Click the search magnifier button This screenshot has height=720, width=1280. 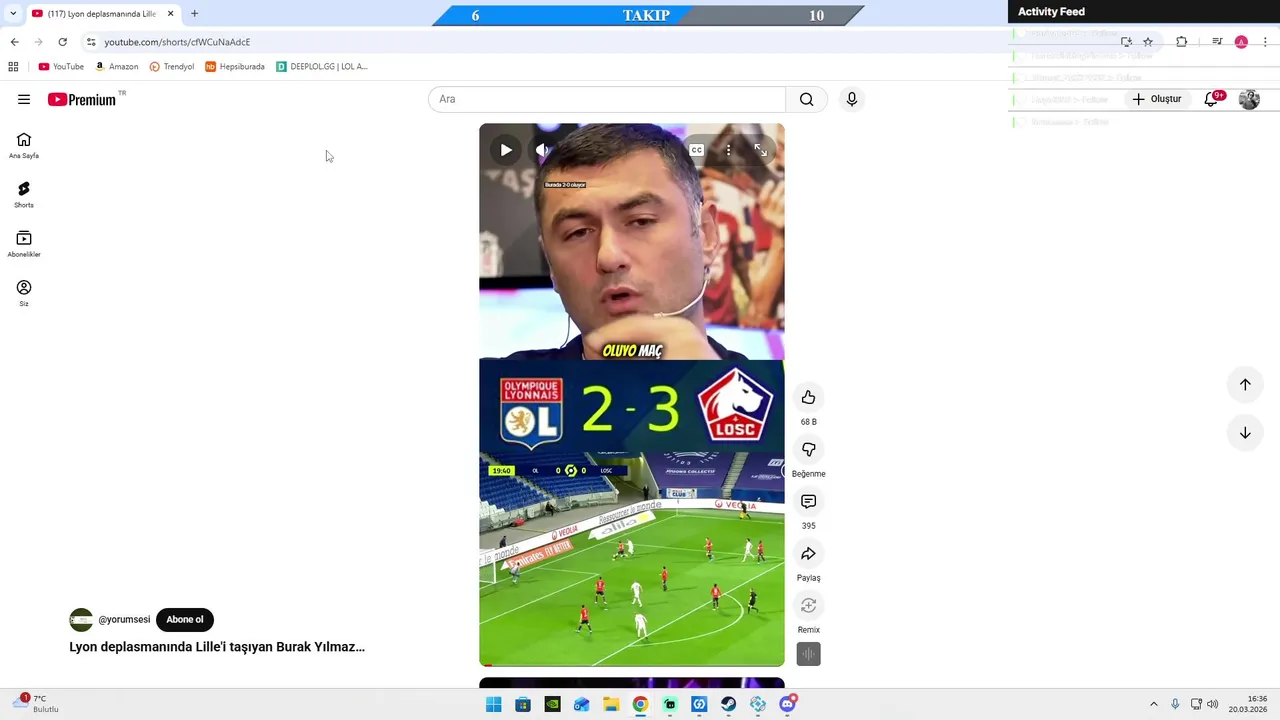pos(806,99)
